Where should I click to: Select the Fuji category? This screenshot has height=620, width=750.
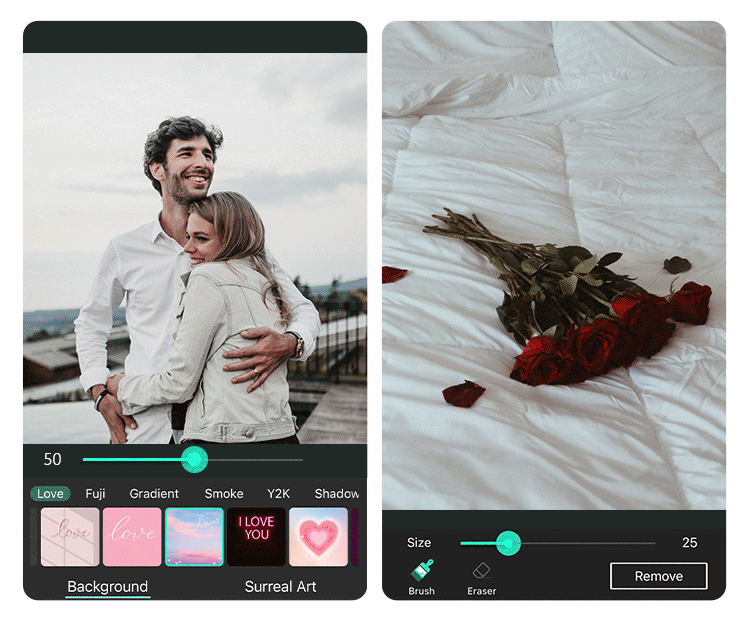(x=95, y=493)
